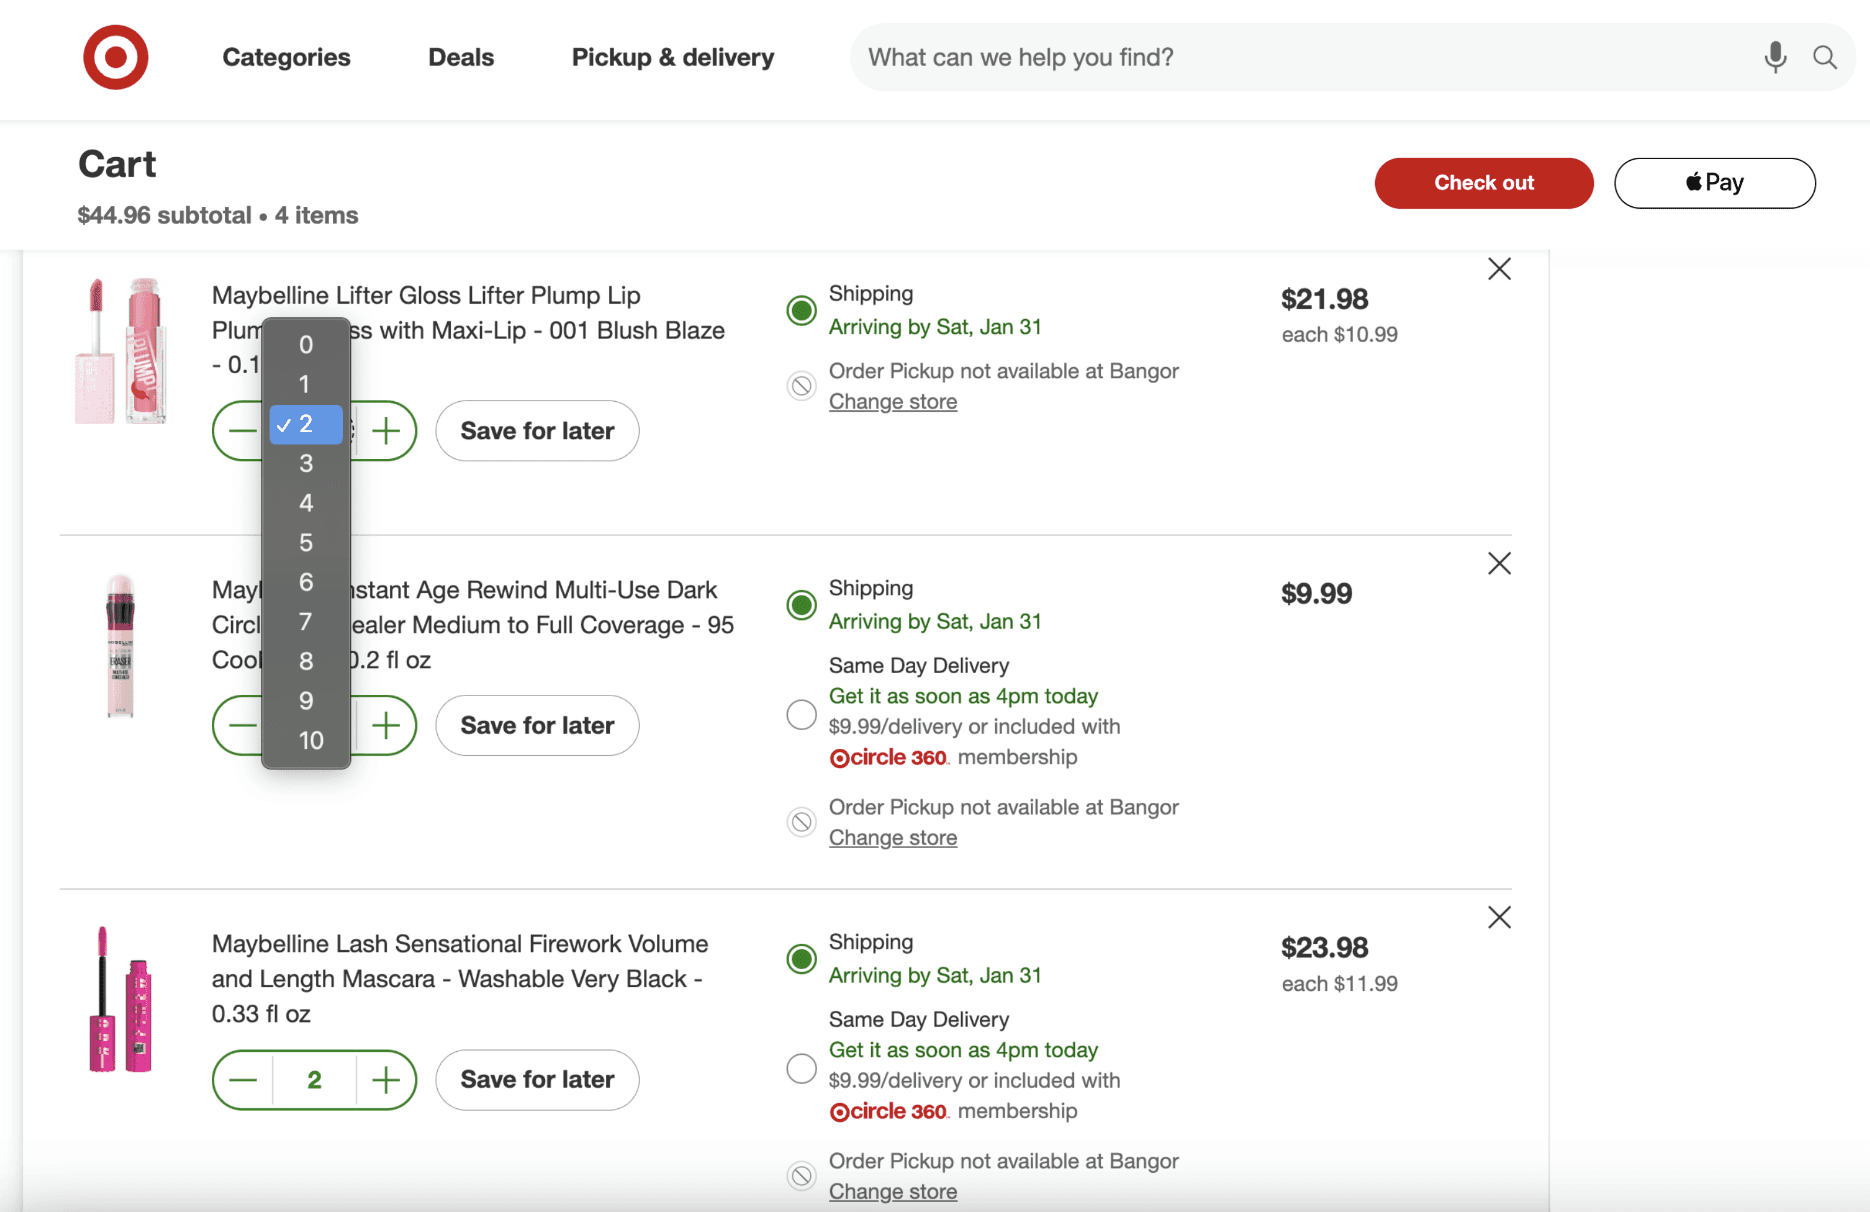
Task: Choose quantity 10 from dropdown list
Action: tap(310, 741)
